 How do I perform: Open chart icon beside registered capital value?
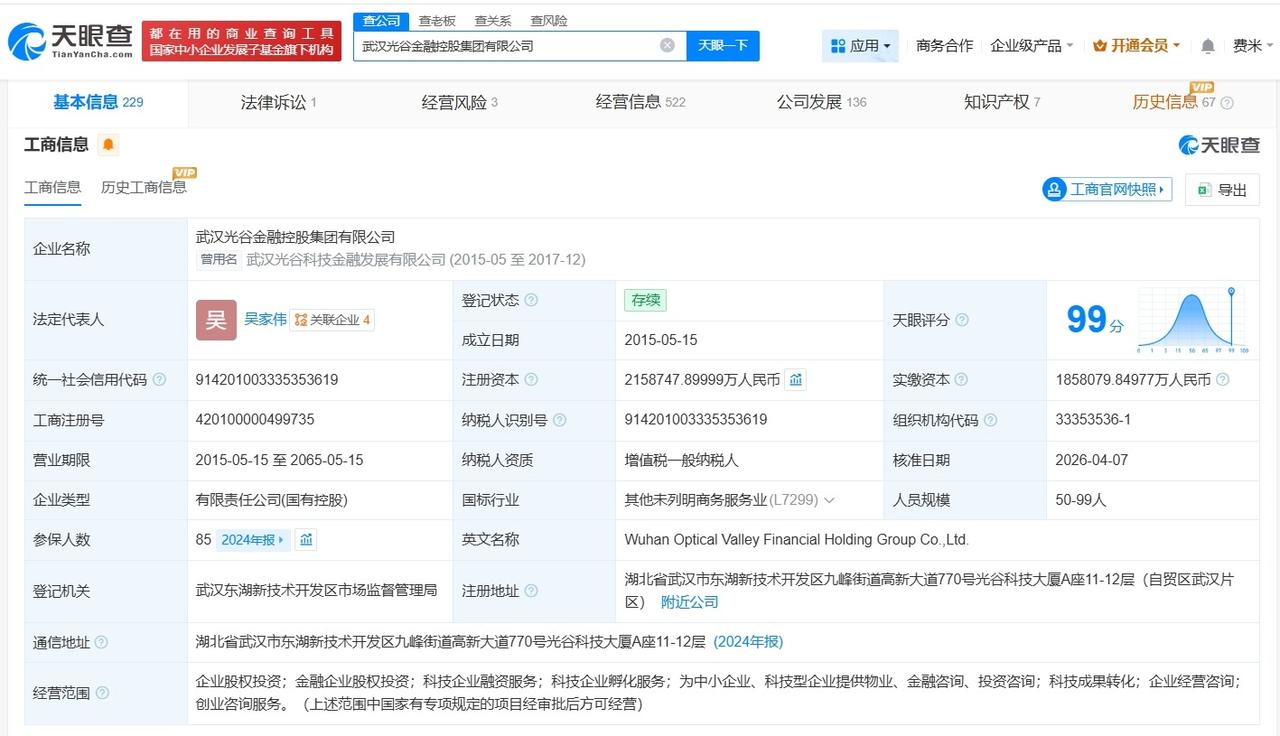tap(796, 380)
